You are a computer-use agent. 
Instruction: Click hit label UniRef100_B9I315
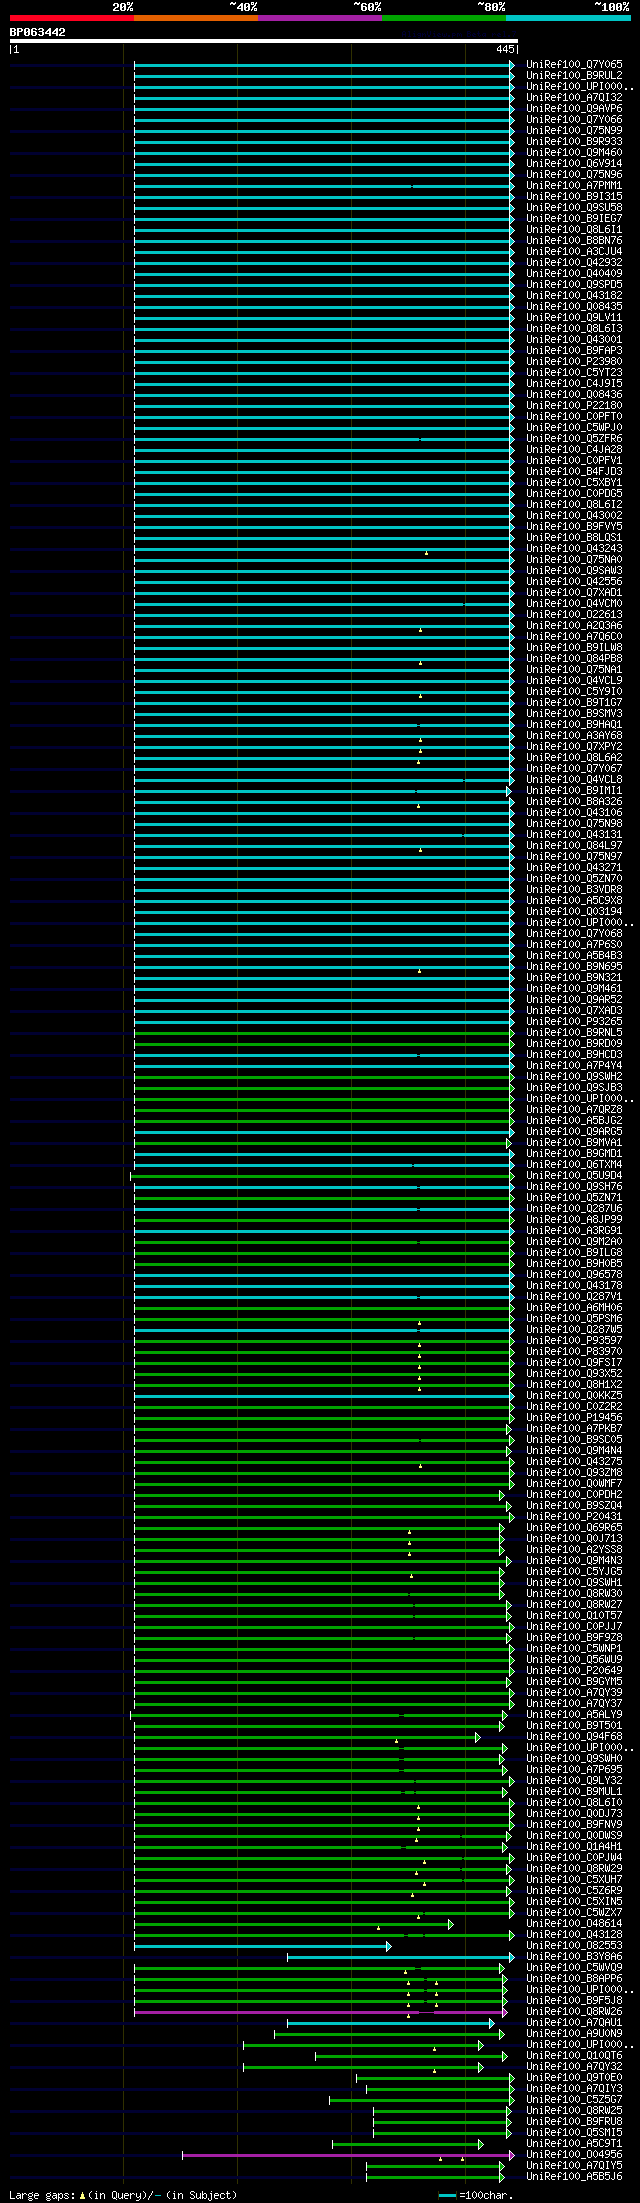574,197
